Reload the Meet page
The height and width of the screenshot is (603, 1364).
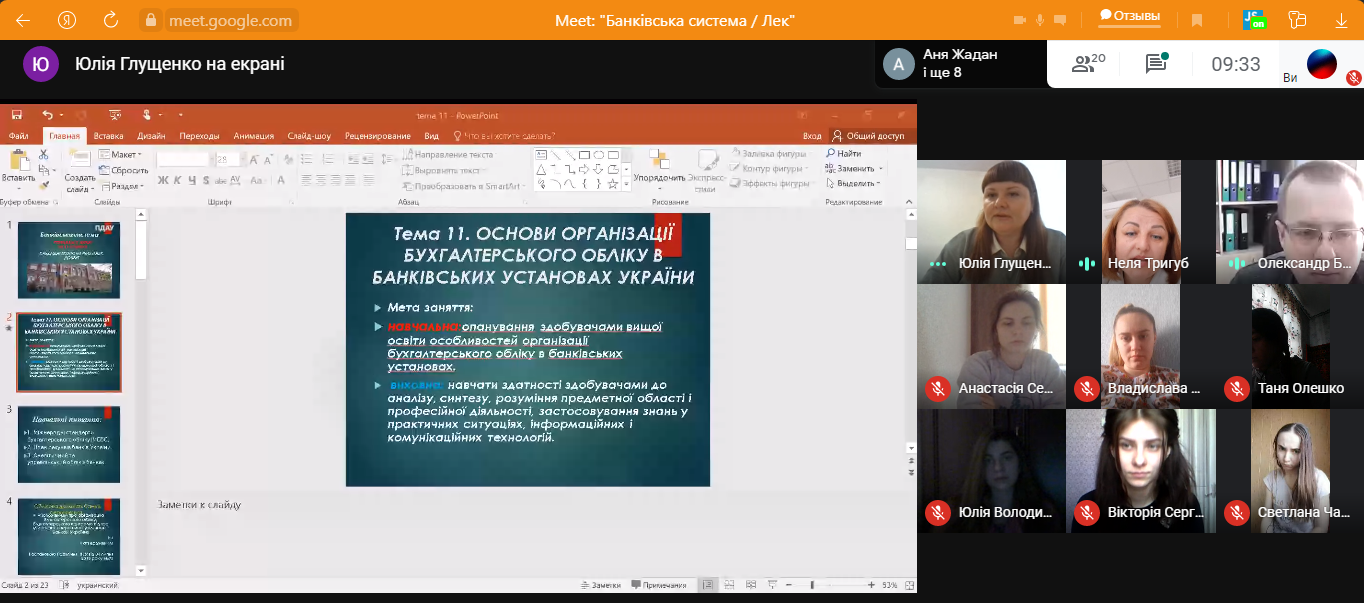point(111,20)
